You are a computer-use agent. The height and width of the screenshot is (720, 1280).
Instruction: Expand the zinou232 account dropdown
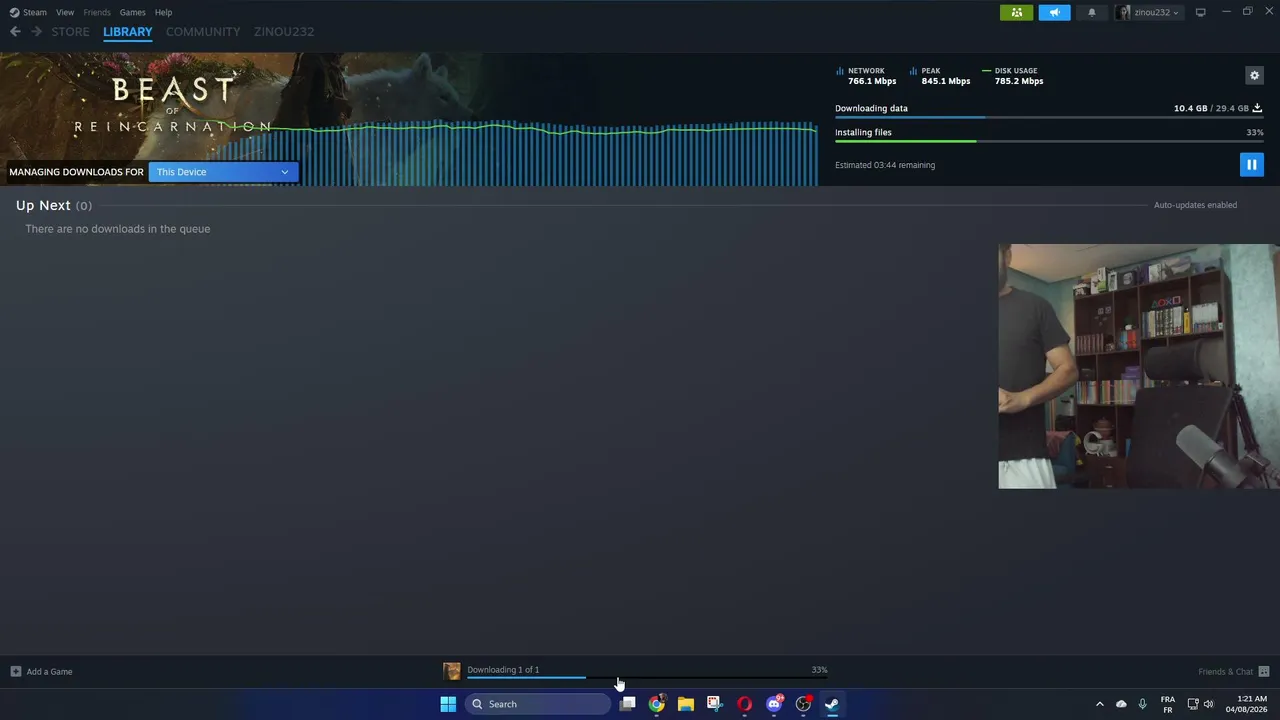coord(1148,12)
